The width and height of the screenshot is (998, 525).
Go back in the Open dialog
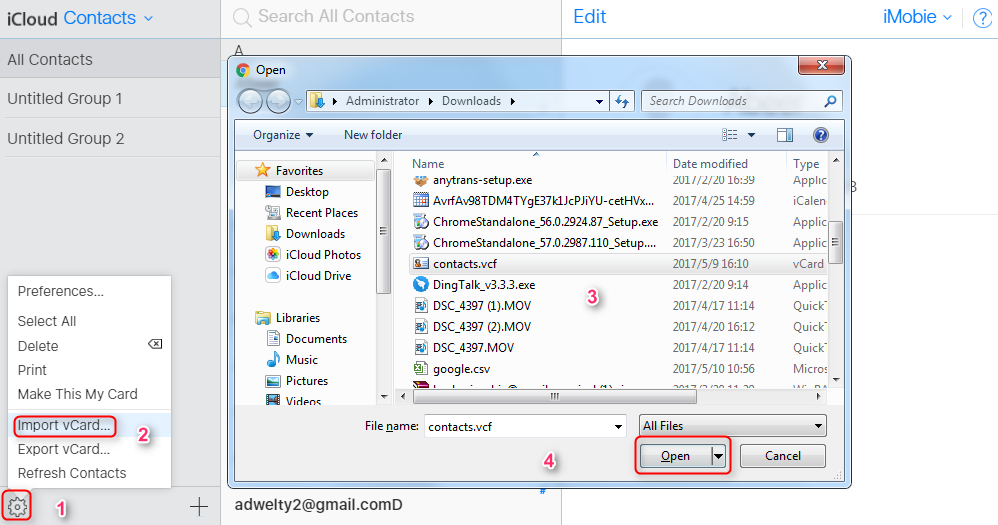coord(250,101)
